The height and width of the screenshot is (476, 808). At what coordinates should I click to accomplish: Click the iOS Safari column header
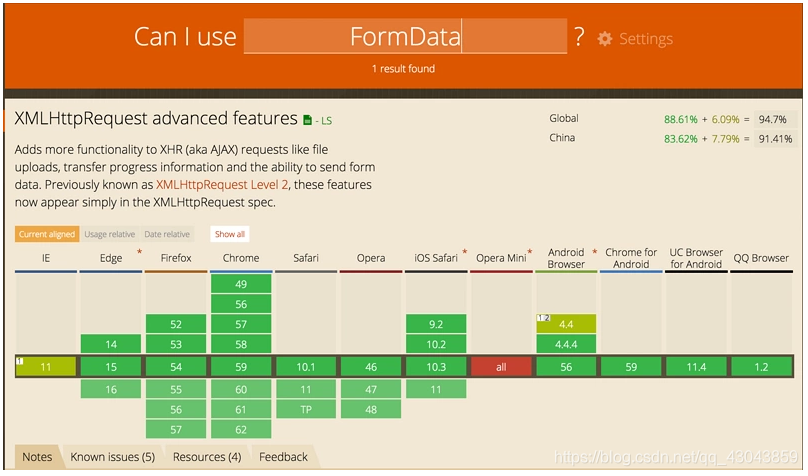436,258
